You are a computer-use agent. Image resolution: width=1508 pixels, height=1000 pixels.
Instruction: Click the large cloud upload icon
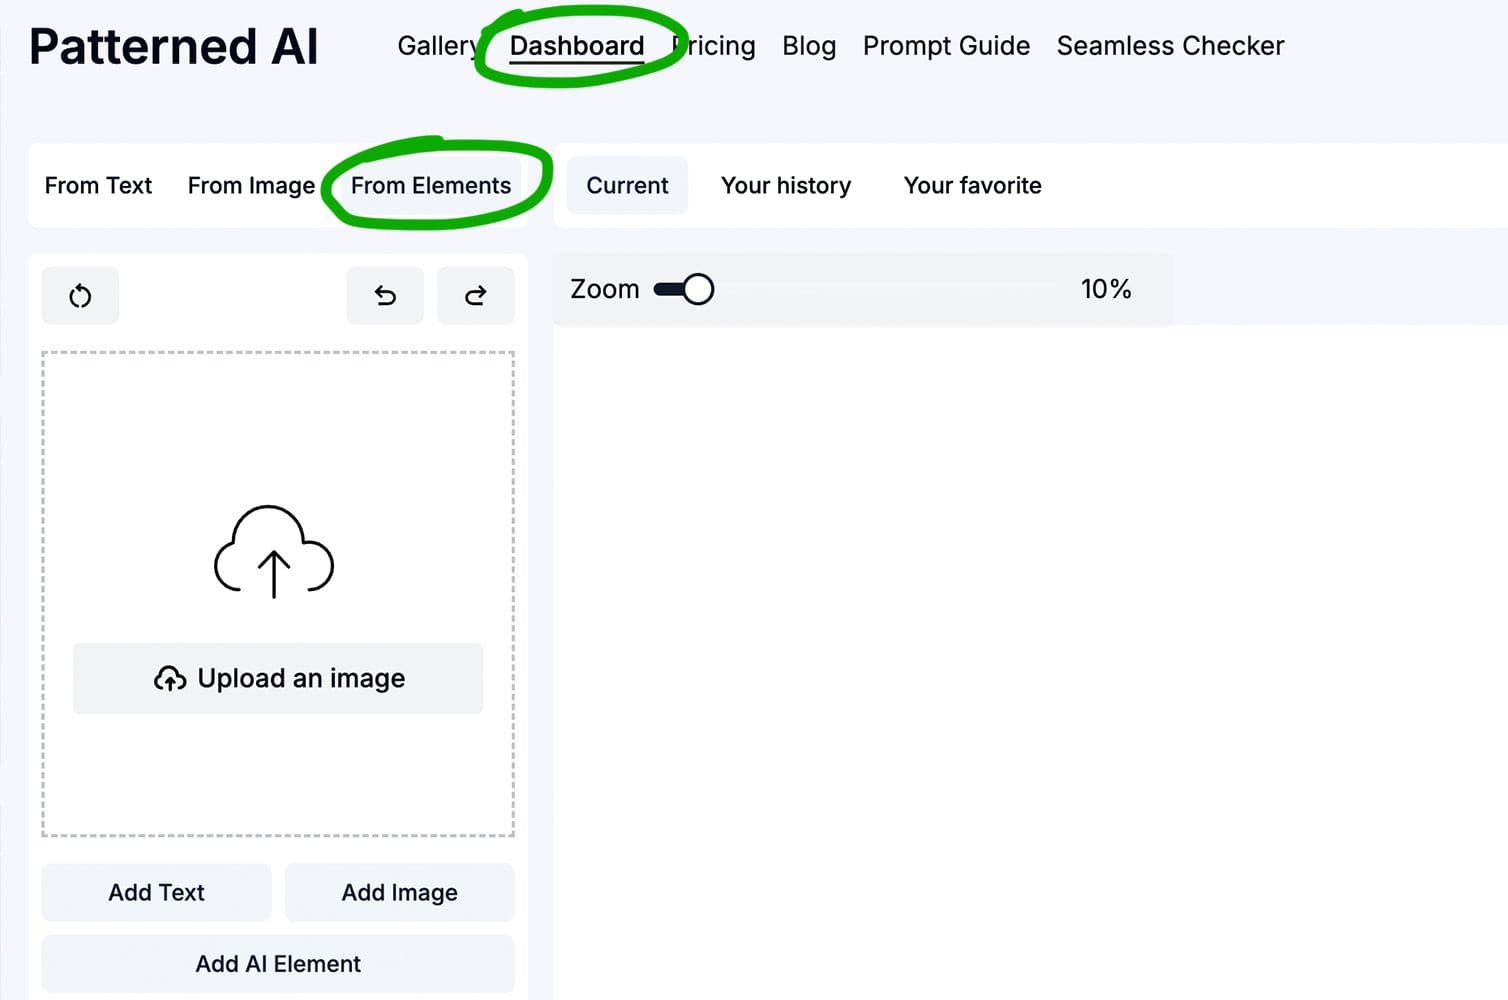274,552
